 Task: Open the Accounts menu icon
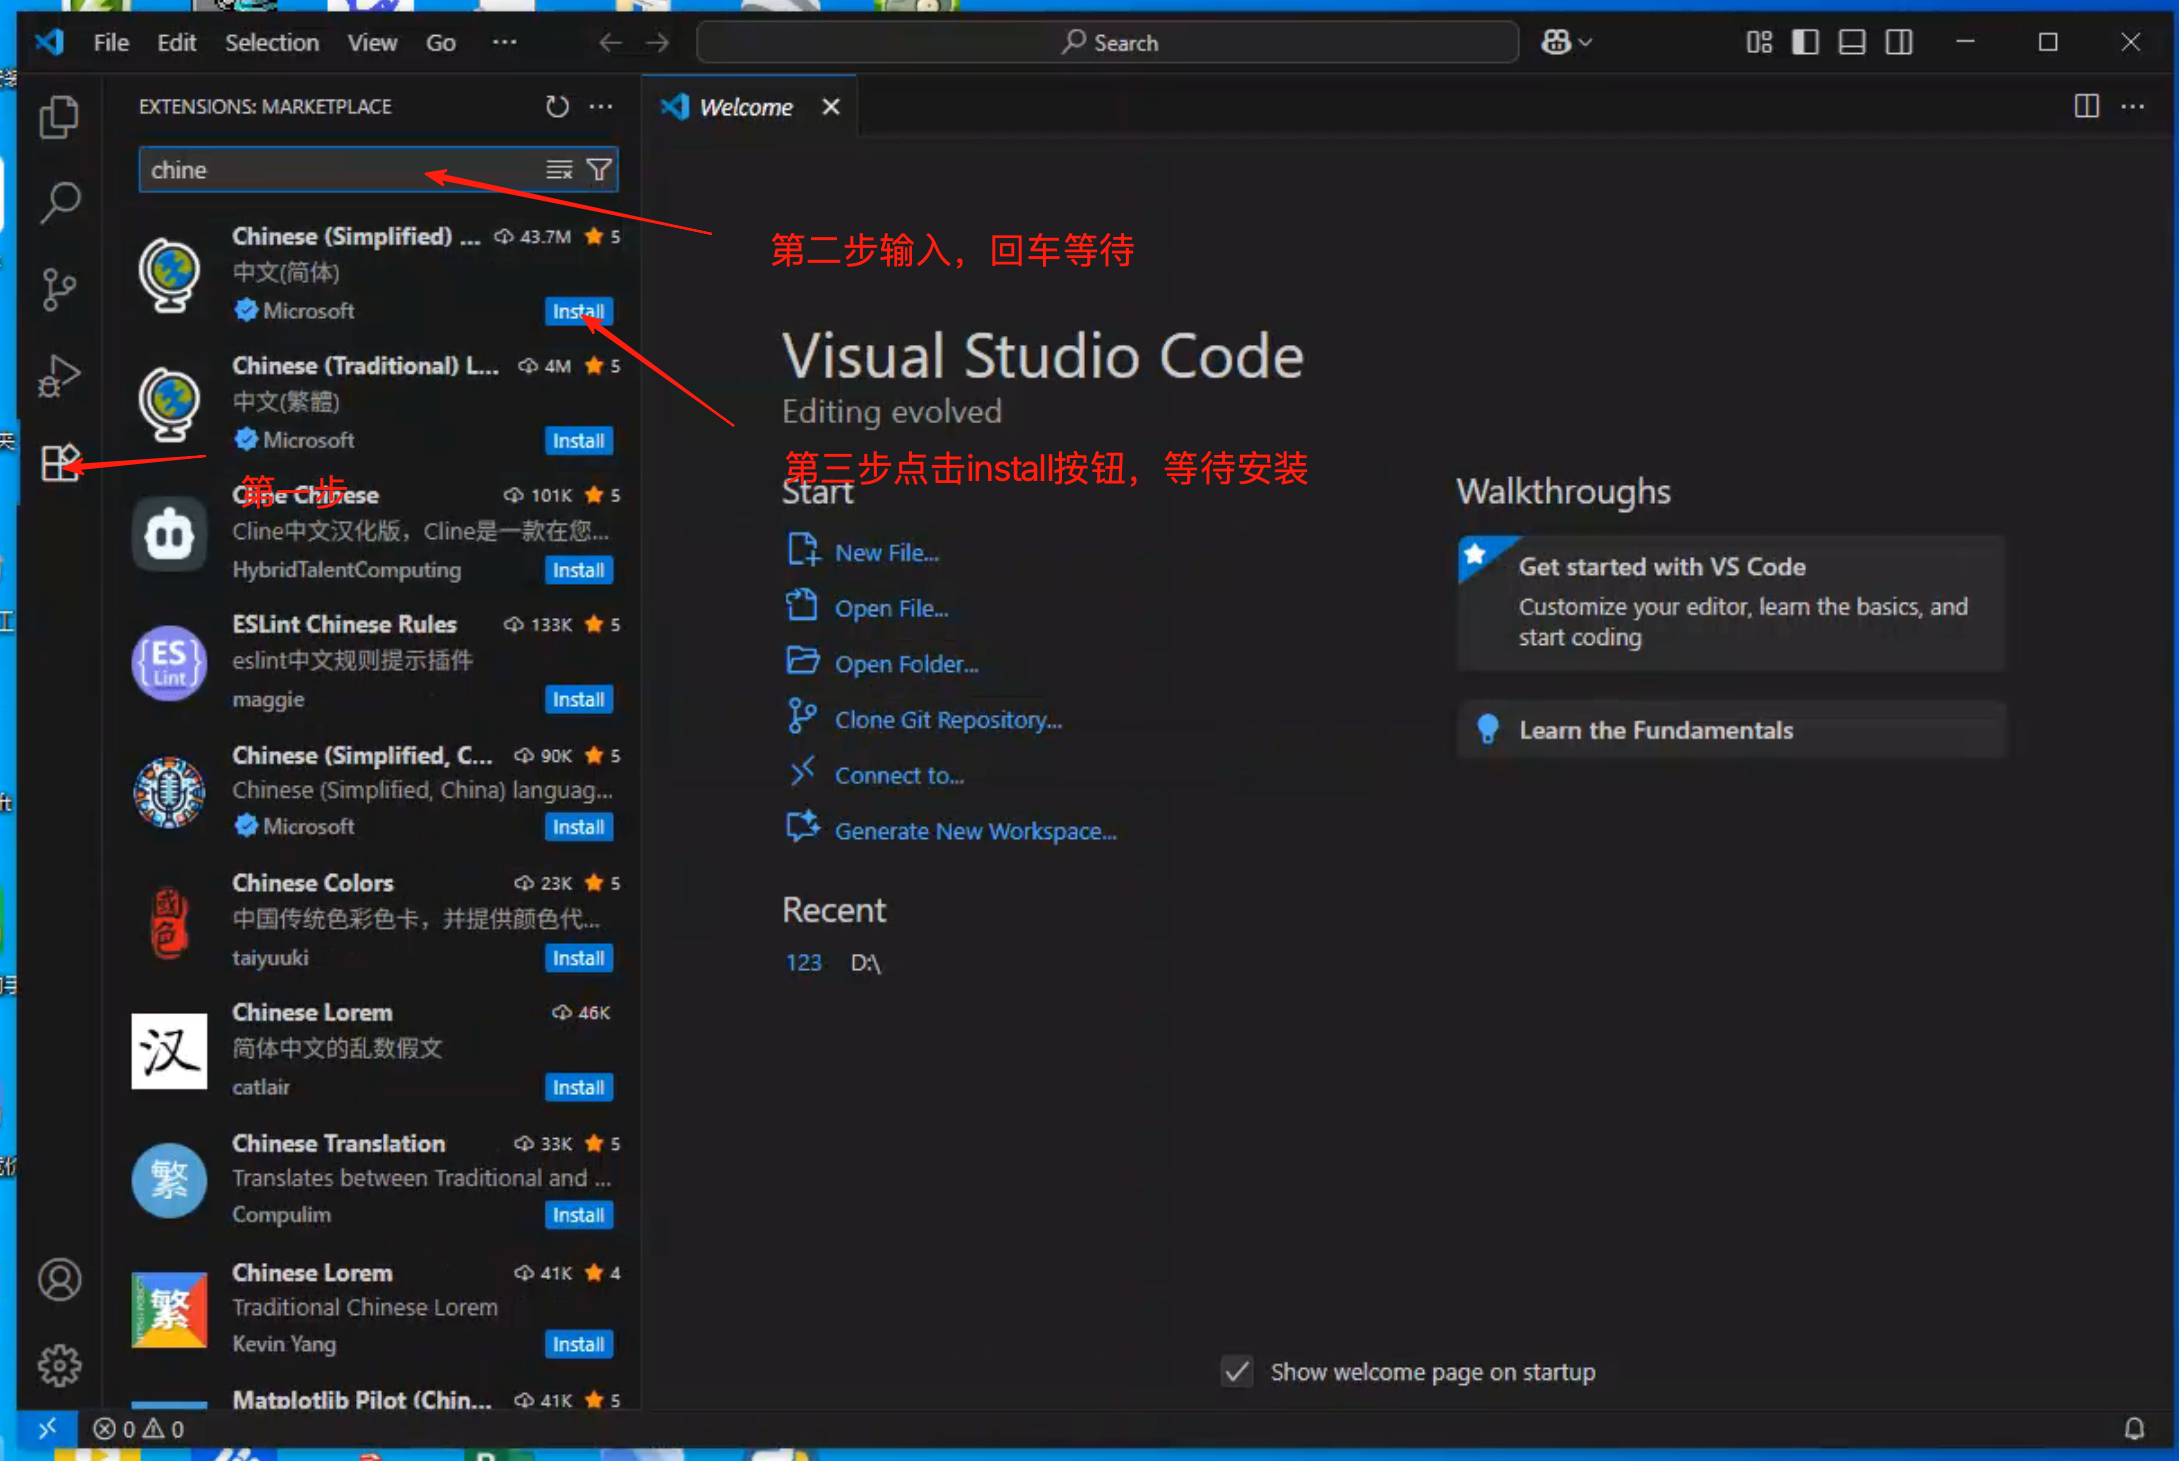point(59,1279)
